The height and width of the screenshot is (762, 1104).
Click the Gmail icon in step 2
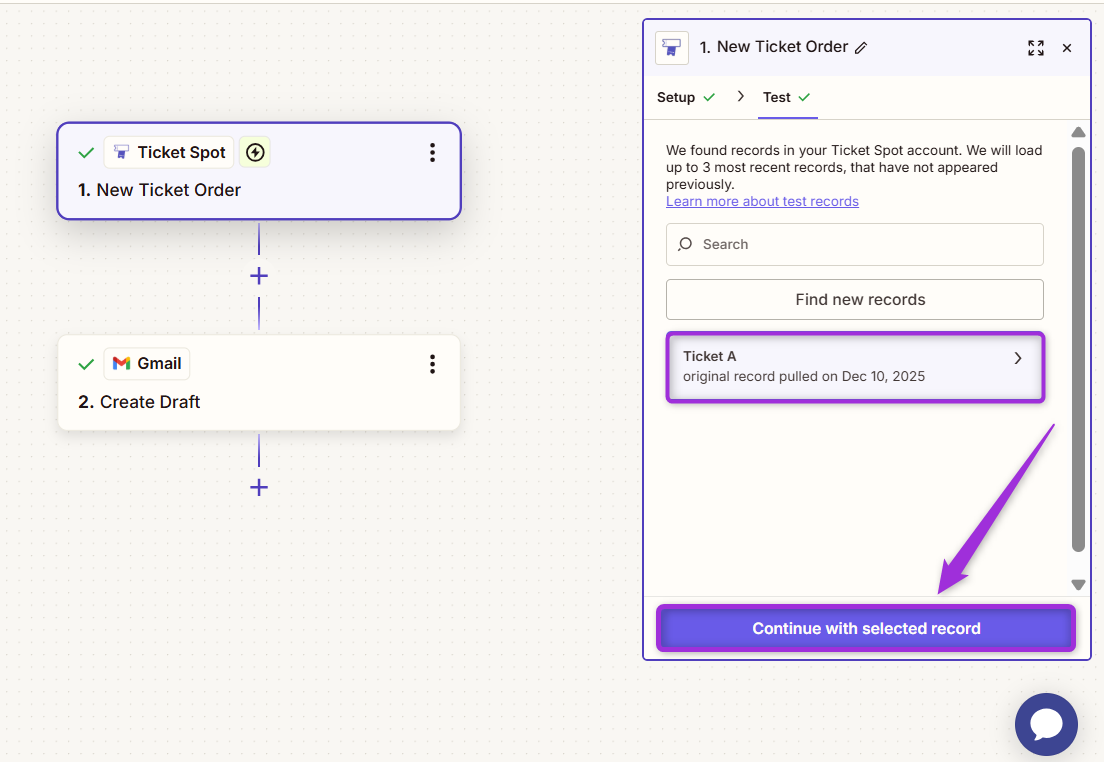[121, 363]
